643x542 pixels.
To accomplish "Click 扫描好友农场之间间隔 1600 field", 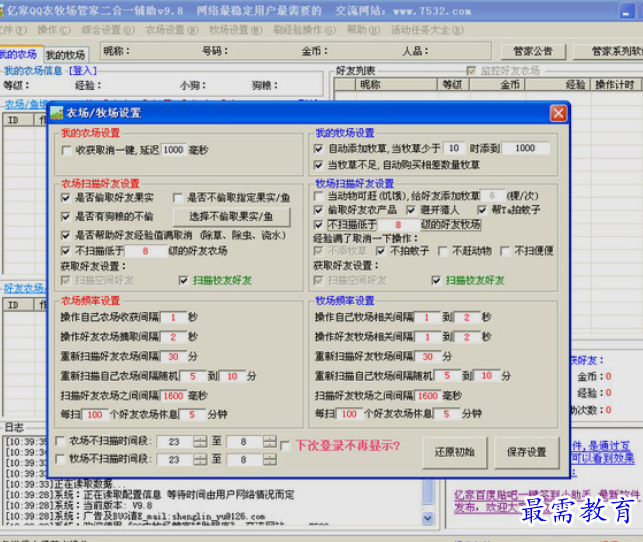I will pyautogui.click(x=173, y=396).
